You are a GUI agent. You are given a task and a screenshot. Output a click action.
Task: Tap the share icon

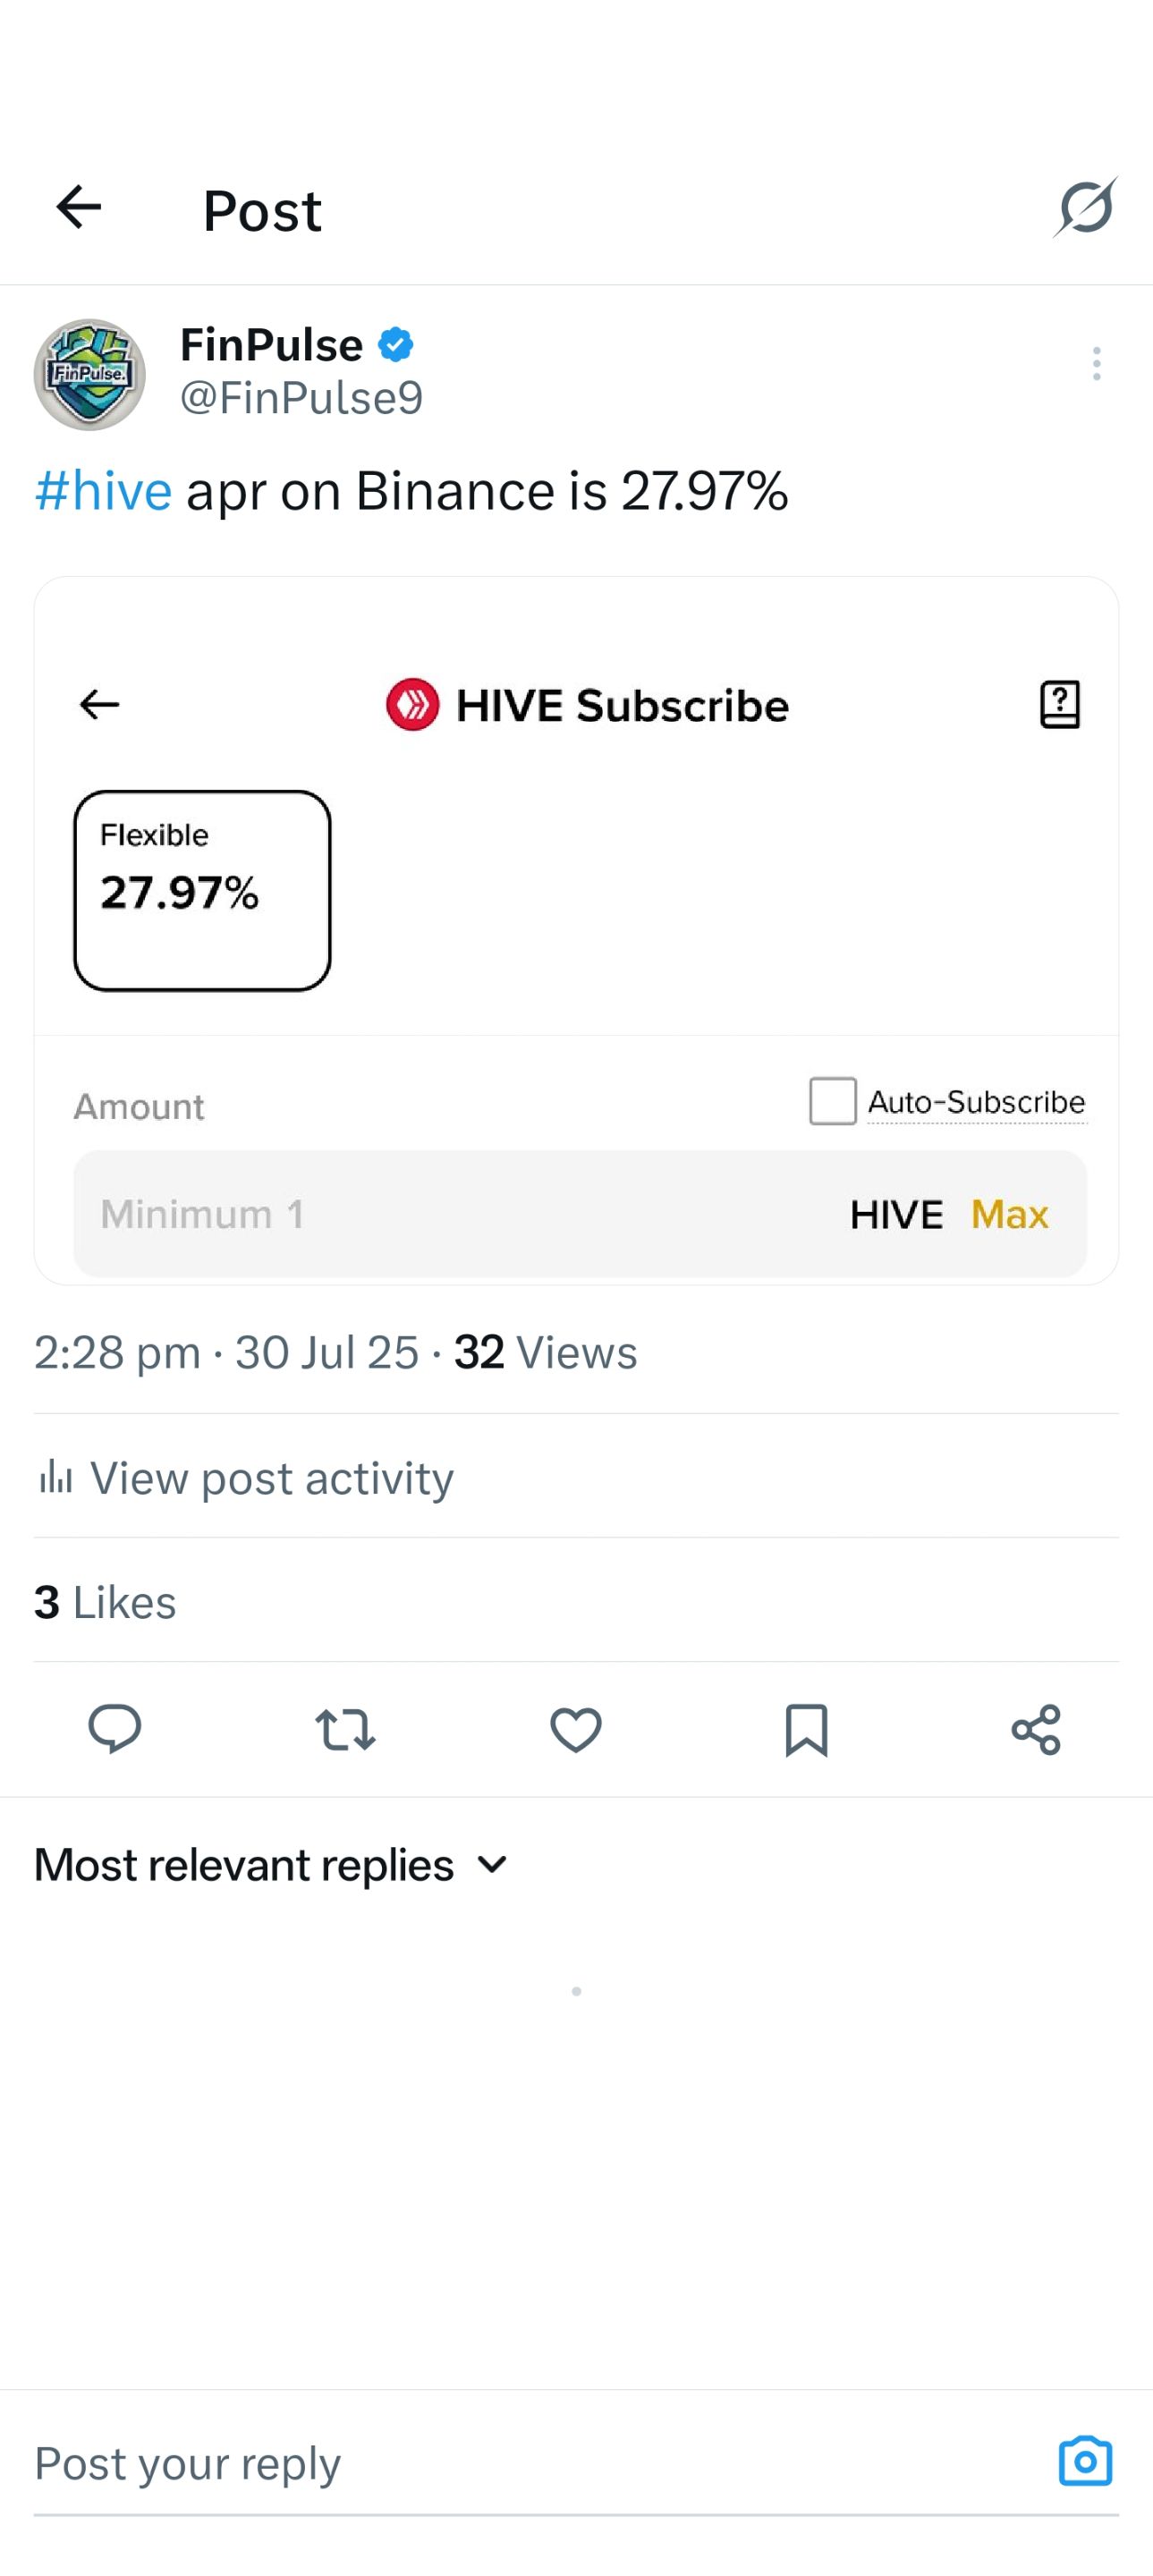tap(1036, 1729)
